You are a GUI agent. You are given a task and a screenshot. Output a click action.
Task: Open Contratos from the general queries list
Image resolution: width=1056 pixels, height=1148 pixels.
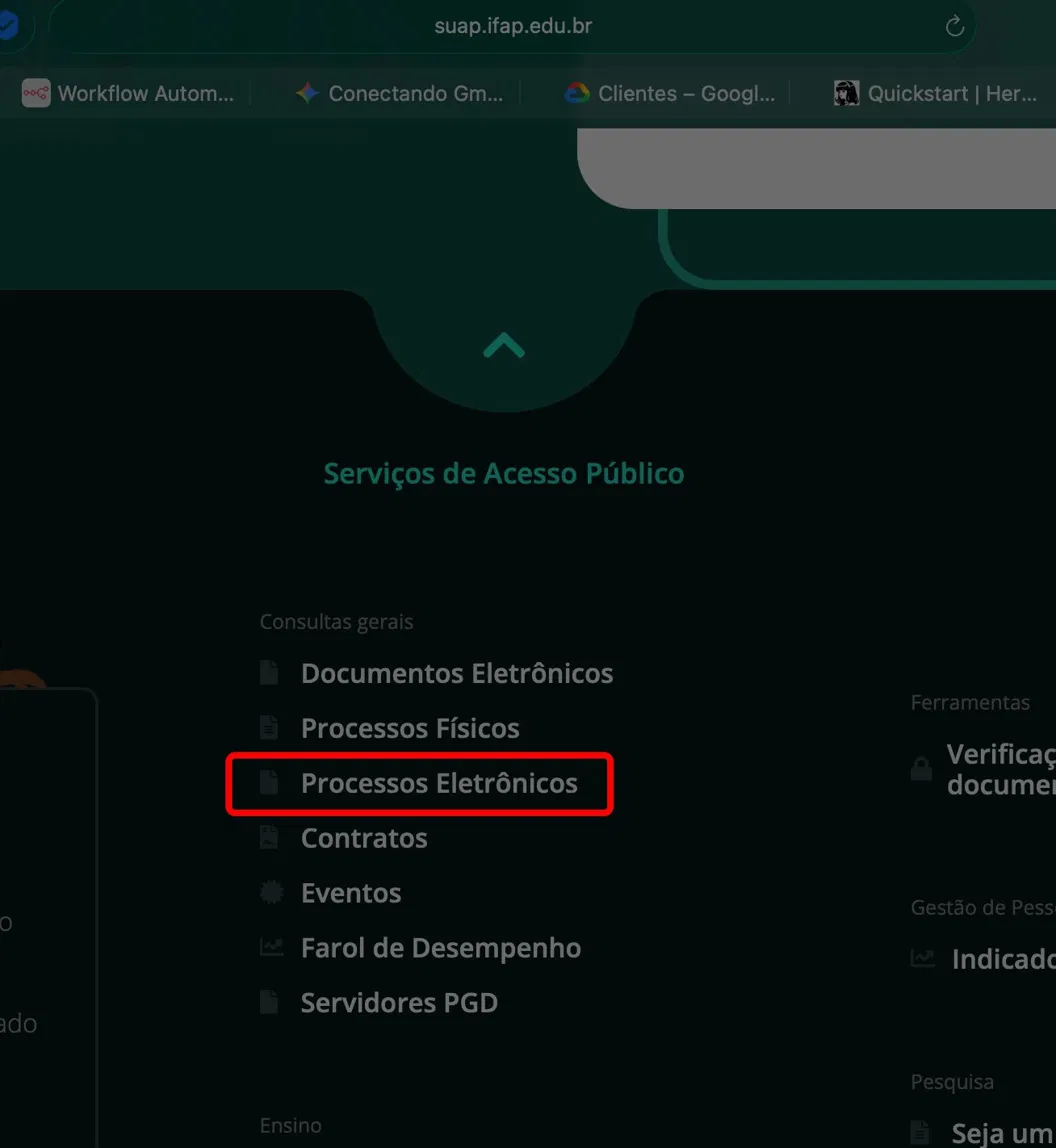364,838
